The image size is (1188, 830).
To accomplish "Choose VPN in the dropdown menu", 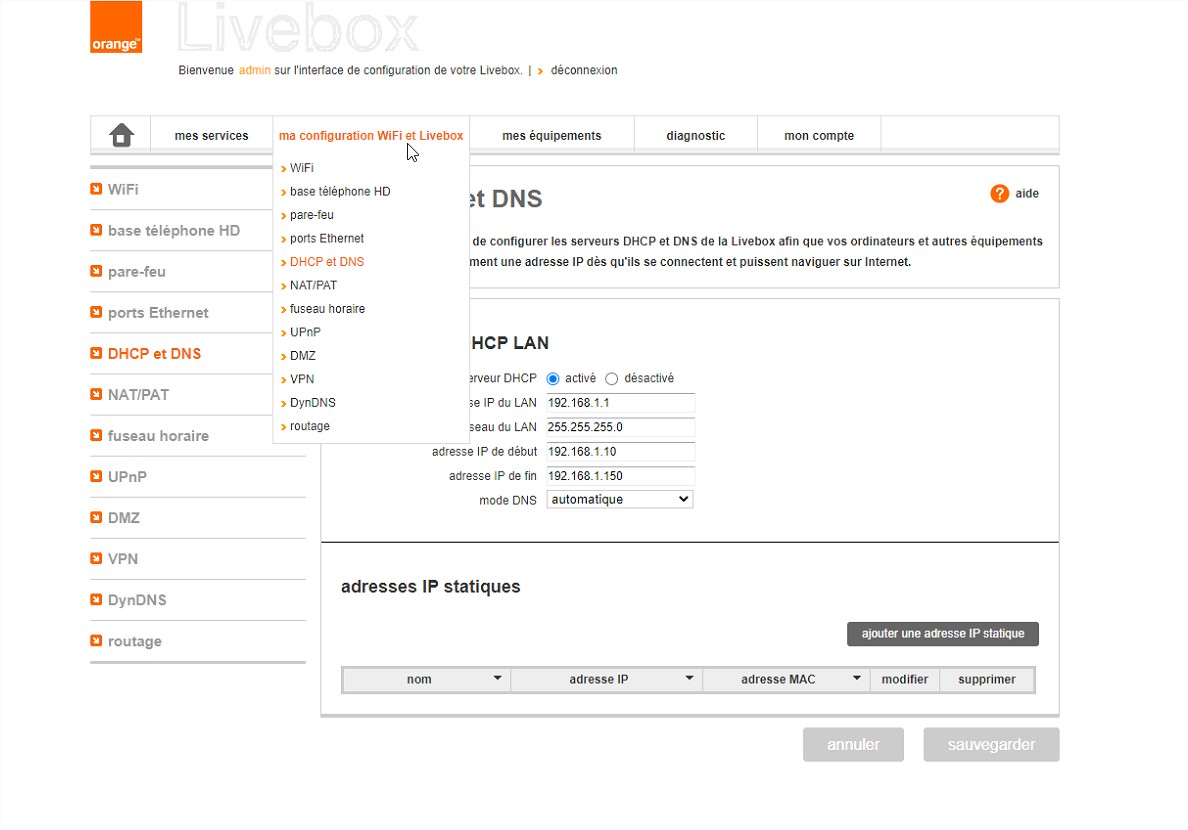I will (302, 379).
